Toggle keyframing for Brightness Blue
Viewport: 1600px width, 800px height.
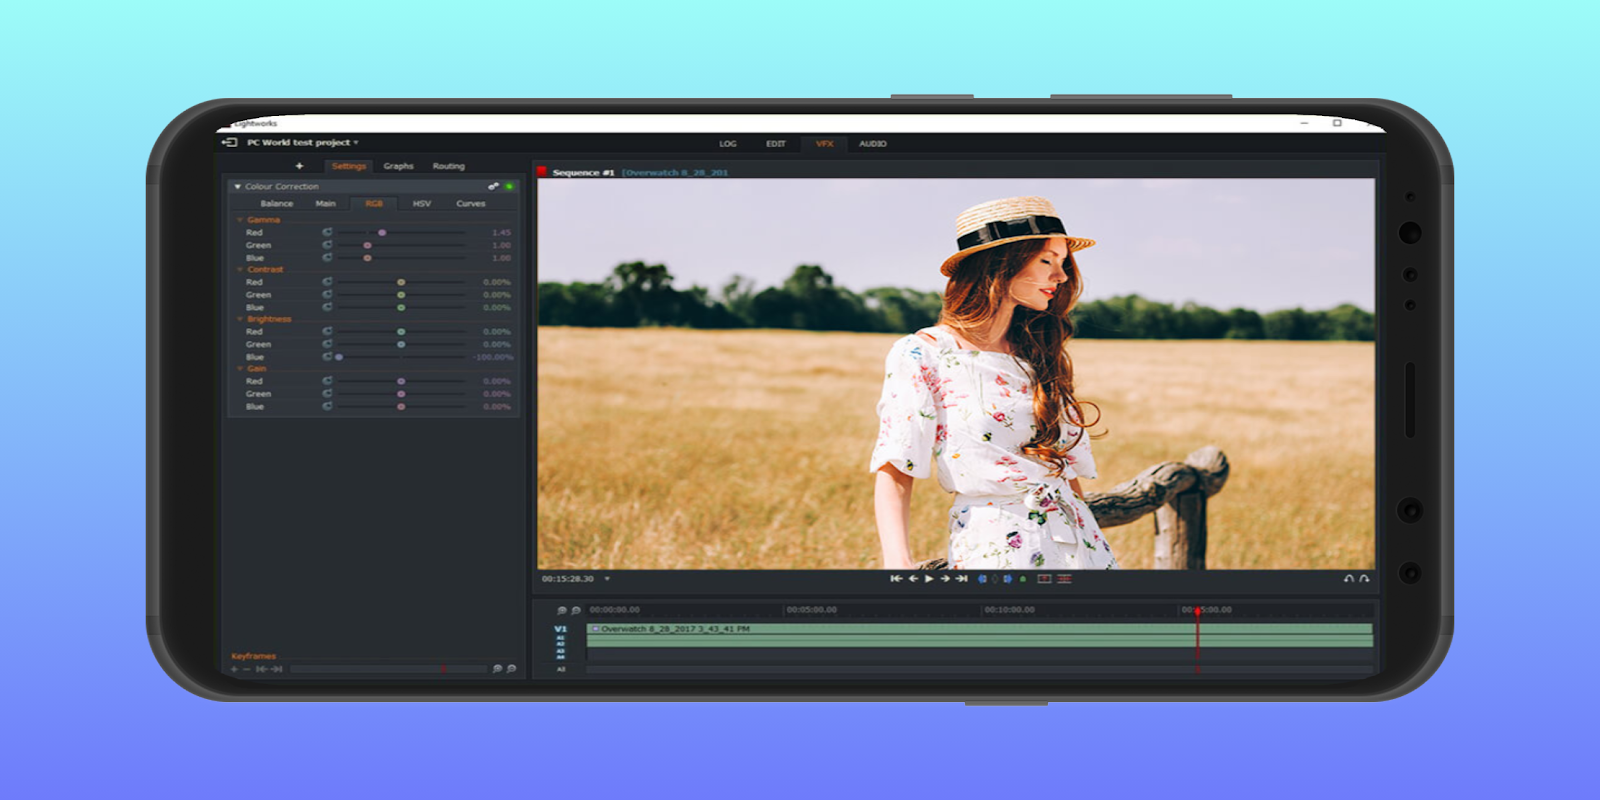(327, 357)
